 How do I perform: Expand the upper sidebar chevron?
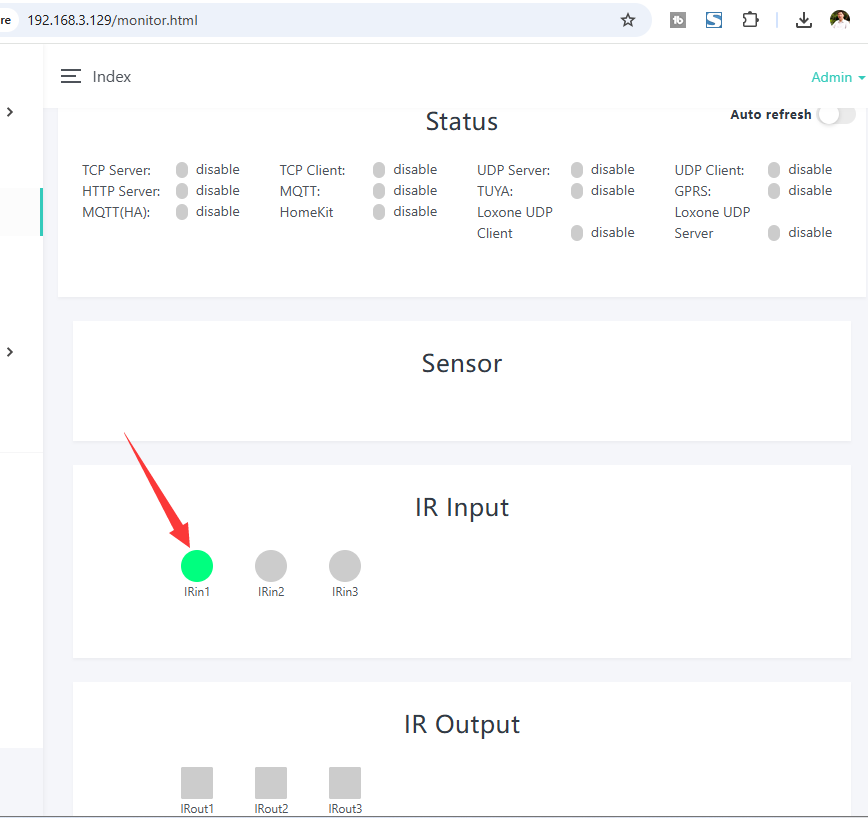pos(10,112)
